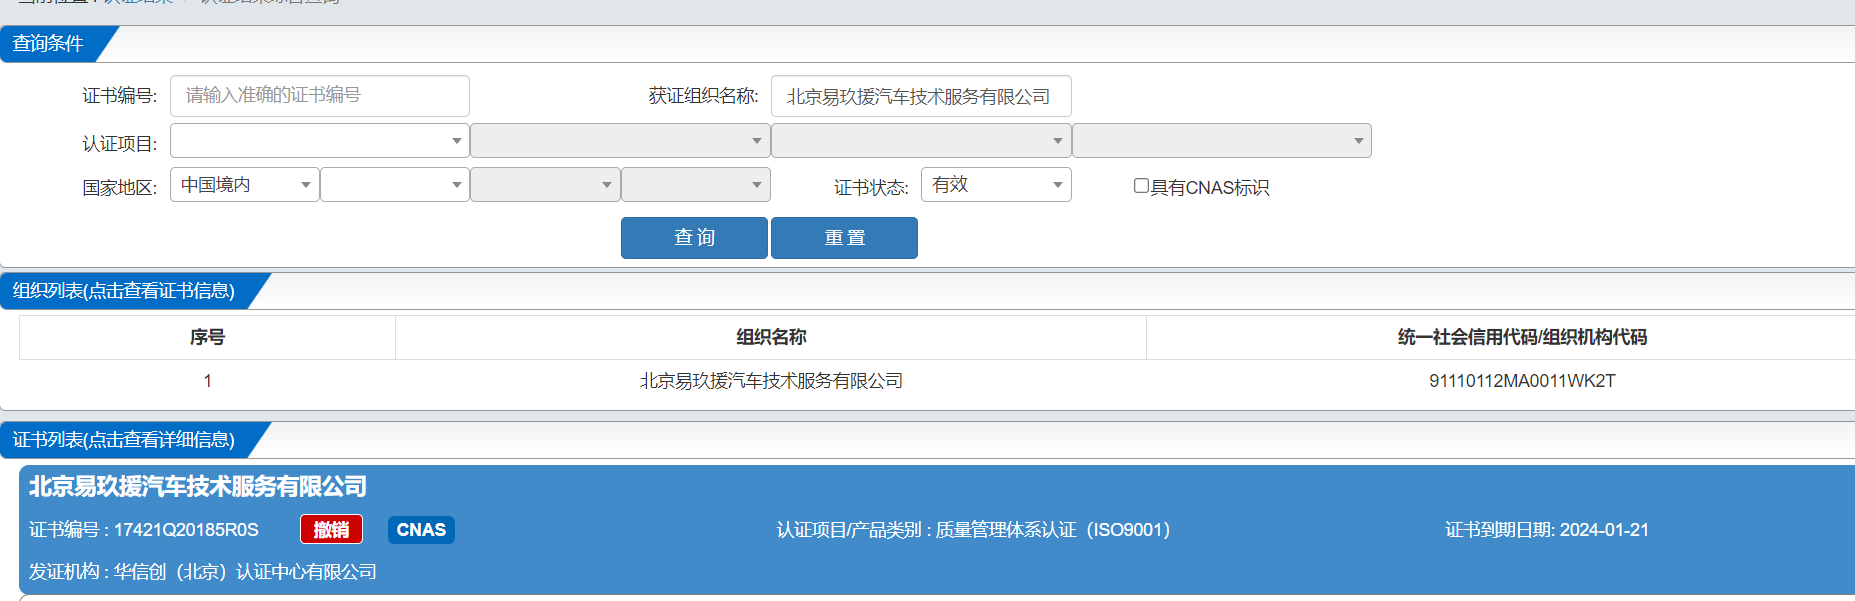Click the 查询条件 section header
The height and width of the screenshot is (601, 1855).
coord(48,44)
